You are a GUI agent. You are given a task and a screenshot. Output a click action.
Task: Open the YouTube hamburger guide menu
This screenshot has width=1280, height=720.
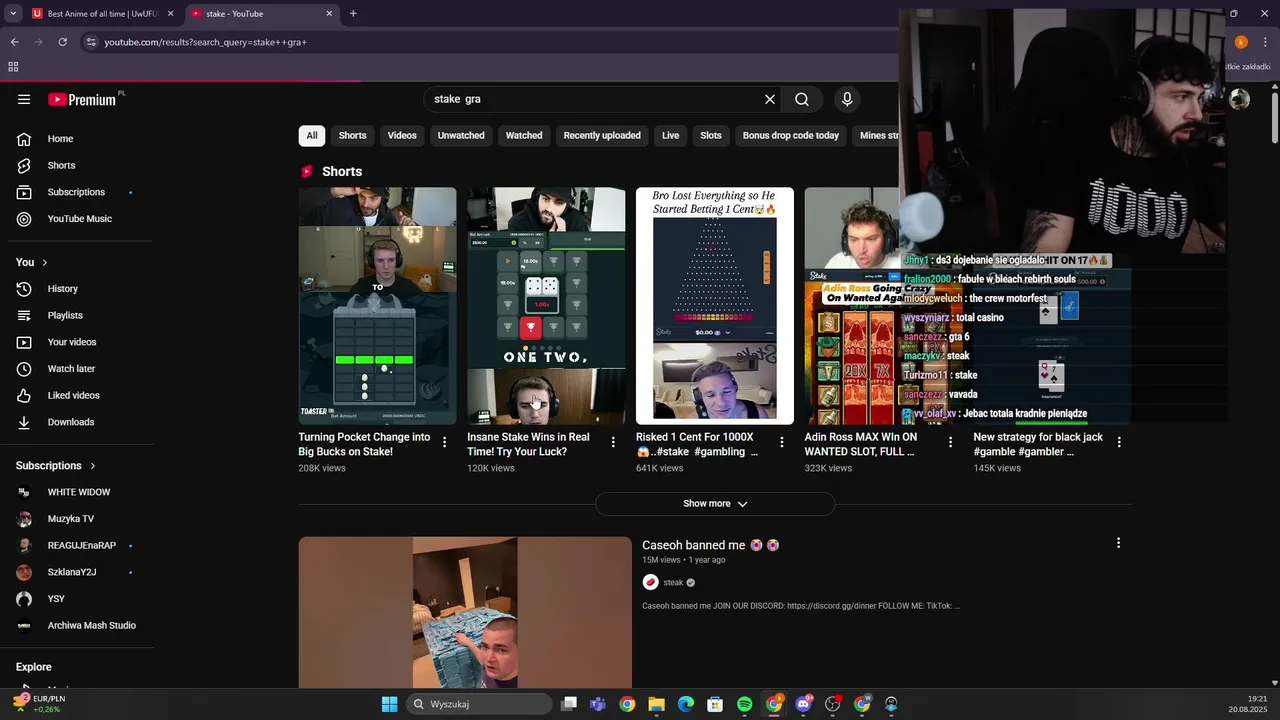pyautogui.click(x=24, y=99)
